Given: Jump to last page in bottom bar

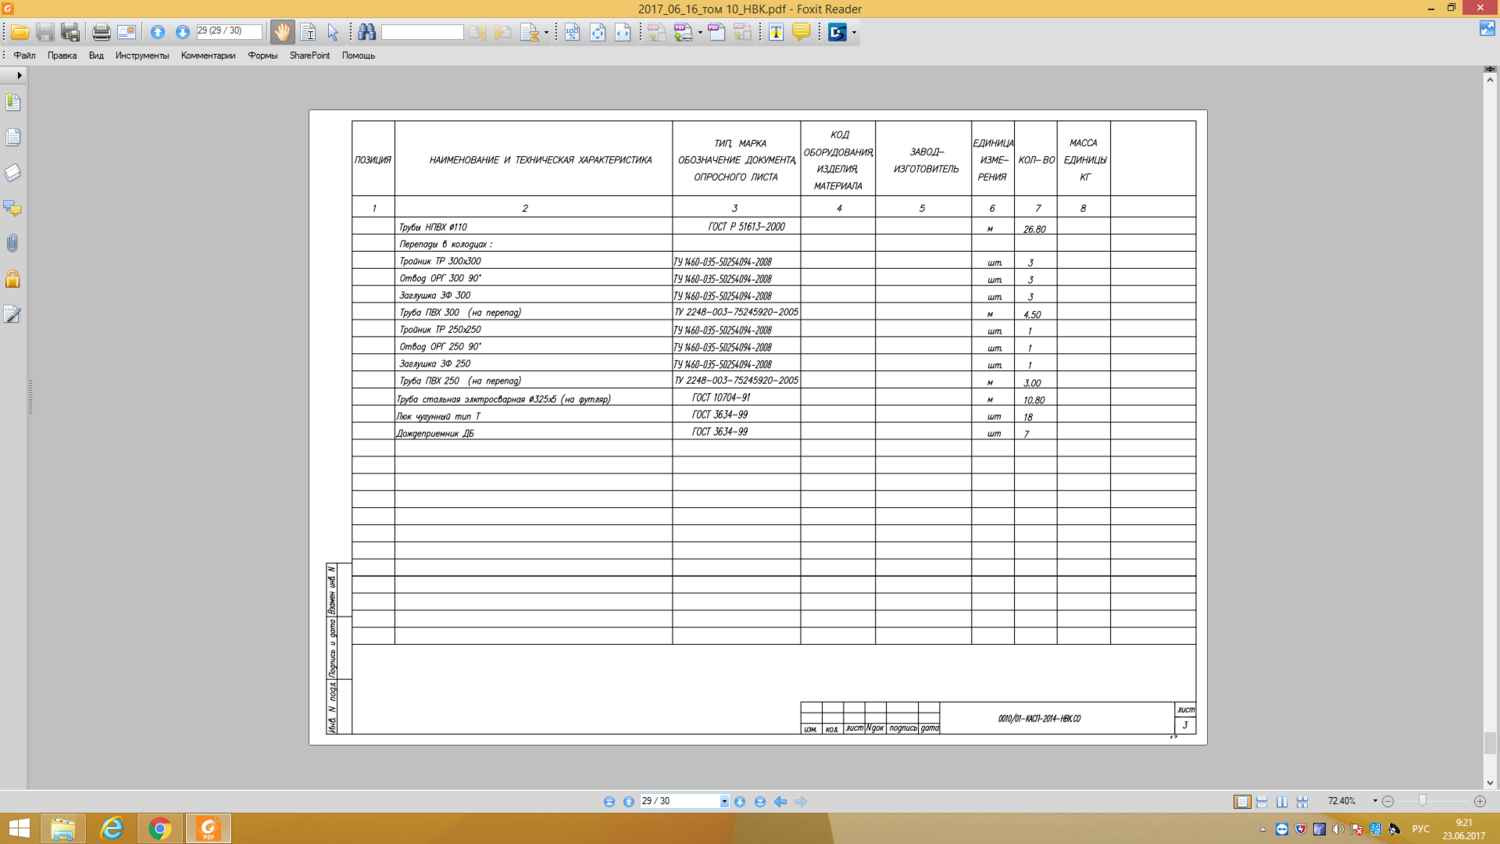Looking at the screenshot, I should [x=760, y=802].
